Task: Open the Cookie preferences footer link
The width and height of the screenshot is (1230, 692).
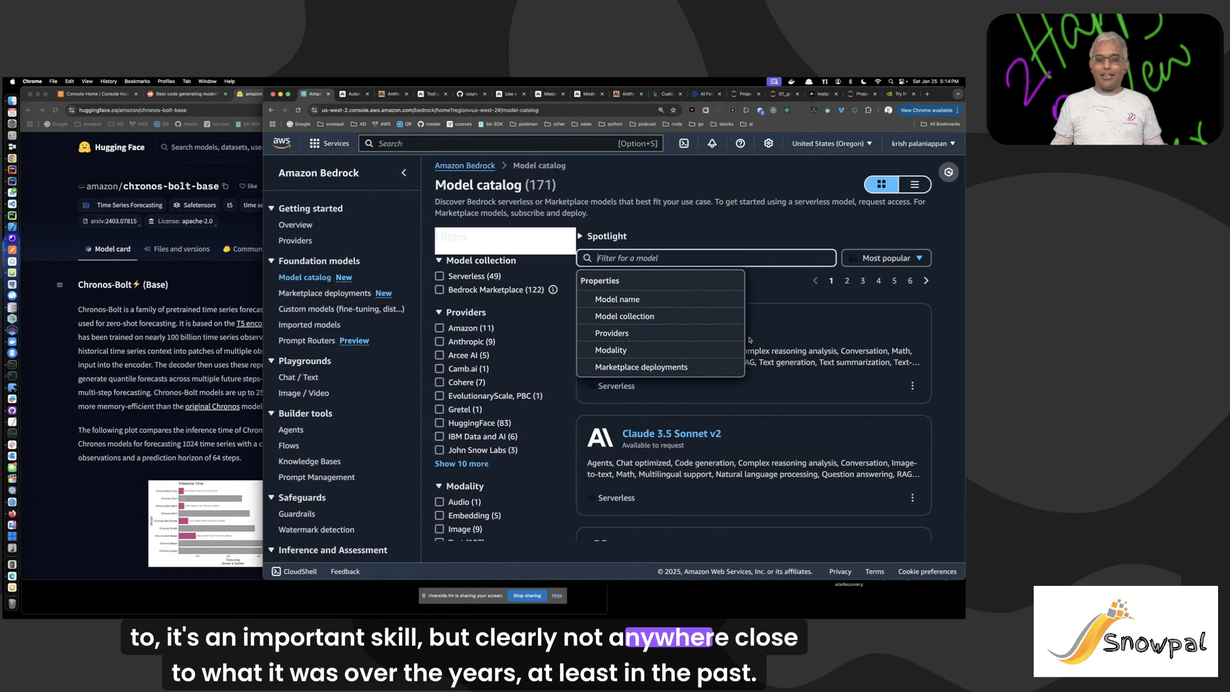Action: coord(927,572)
